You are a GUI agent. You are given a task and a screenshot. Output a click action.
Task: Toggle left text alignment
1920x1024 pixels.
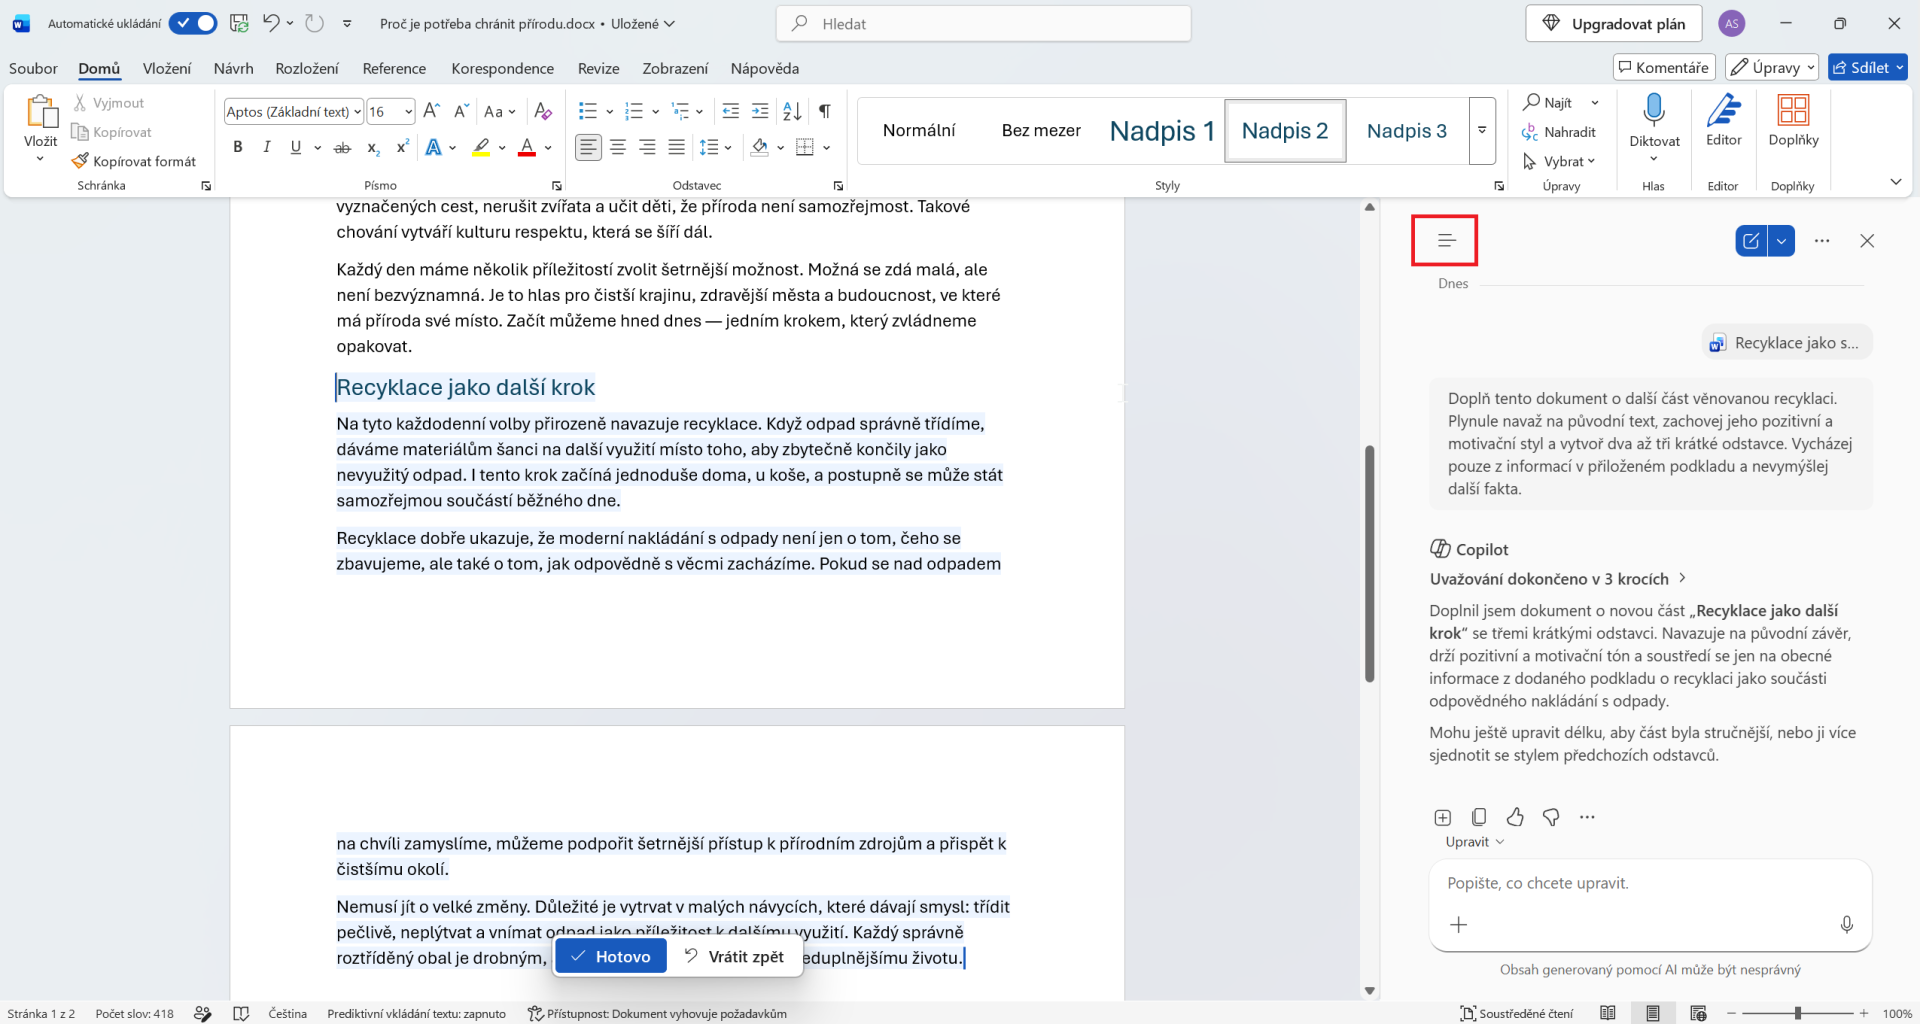tap(588, 147)
